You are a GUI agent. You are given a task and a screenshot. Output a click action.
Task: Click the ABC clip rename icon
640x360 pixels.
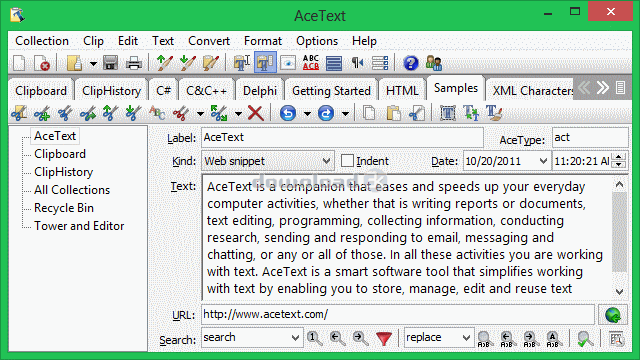(157, 113)
